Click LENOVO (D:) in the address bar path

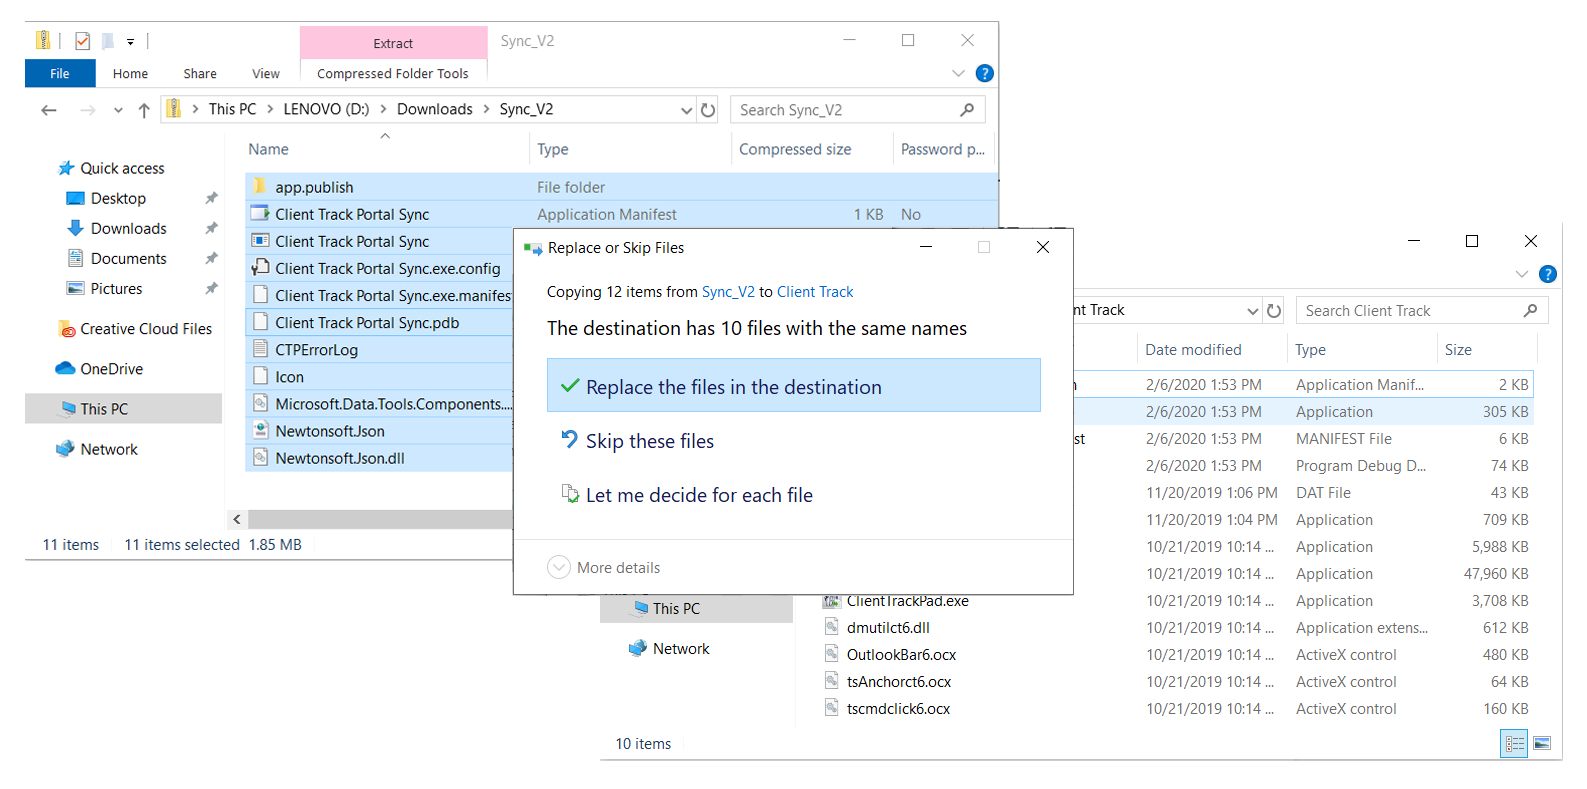tap(326, 109)
